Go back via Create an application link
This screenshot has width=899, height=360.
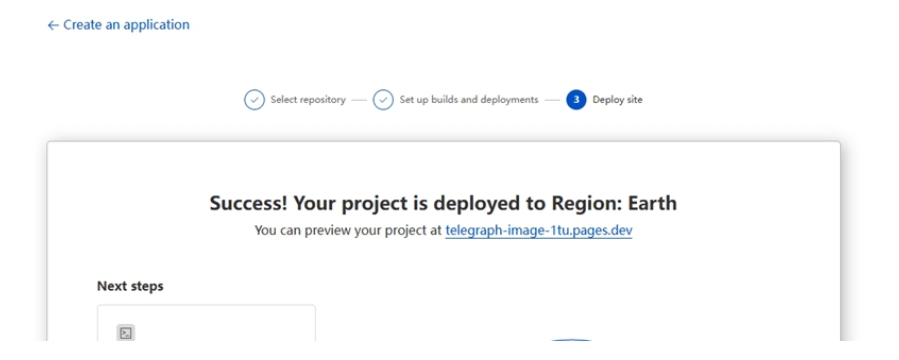point(118,25)
